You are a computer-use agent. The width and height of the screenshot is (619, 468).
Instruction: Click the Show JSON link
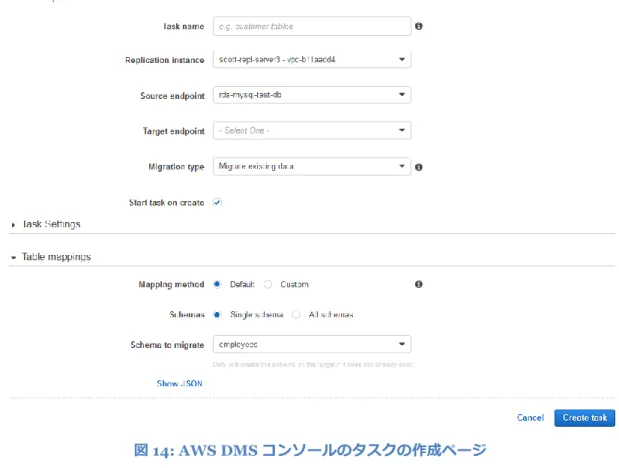pyautogui.click(x=180, y=383)
